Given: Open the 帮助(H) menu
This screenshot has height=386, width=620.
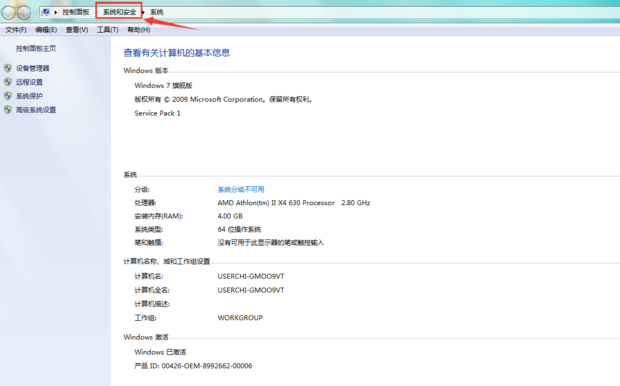Looking at the screenshot, I should coord(138,30).
